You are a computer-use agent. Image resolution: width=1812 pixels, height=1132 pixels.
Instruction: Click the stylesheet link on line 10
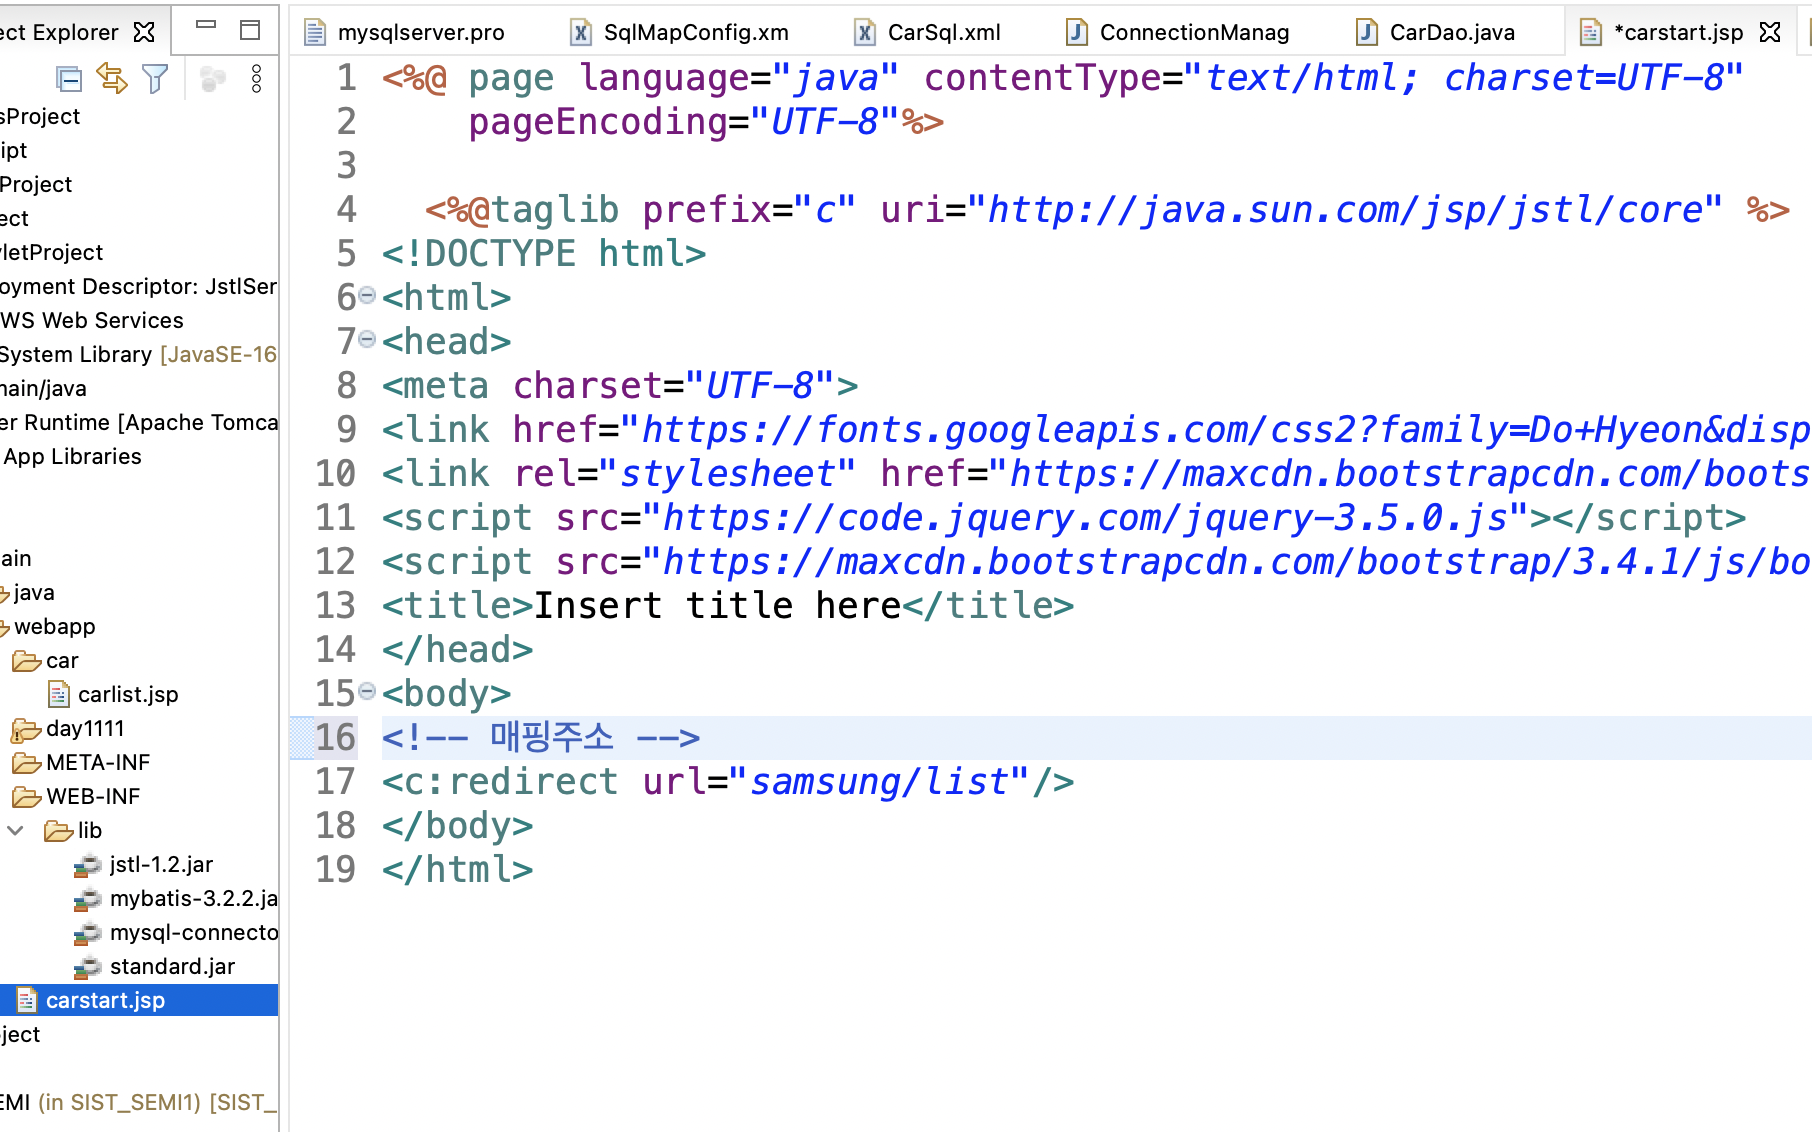pos(1096,473)
